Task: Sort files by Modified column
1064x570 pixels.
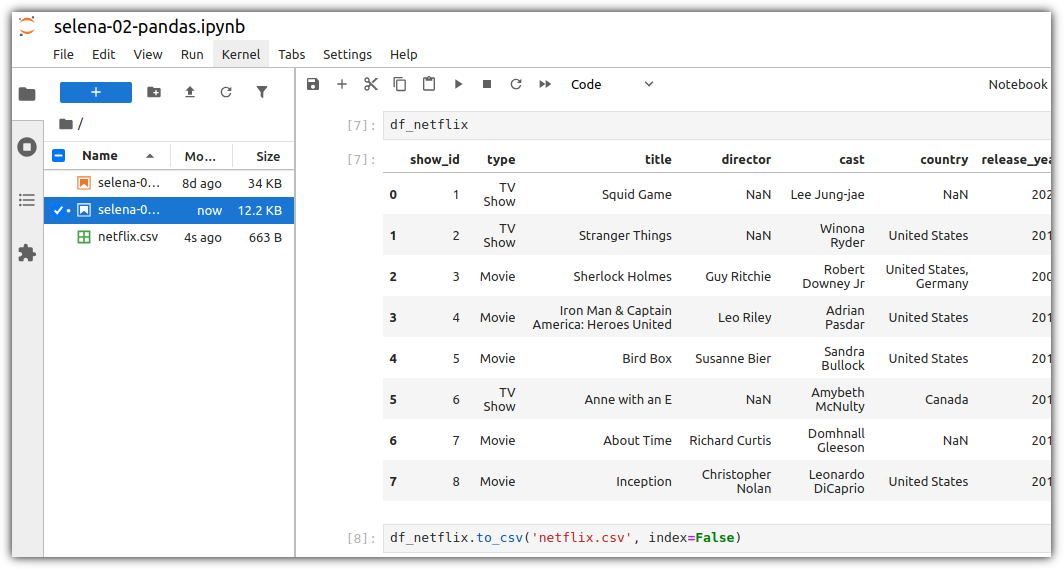Action: pyautogui.click(x=201, y=156)
